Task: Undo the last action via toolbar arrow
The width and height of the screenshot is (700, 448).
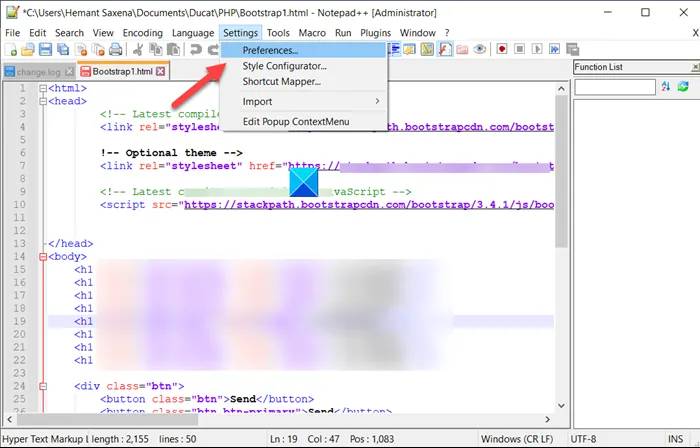Action: [x=196, y=50]
